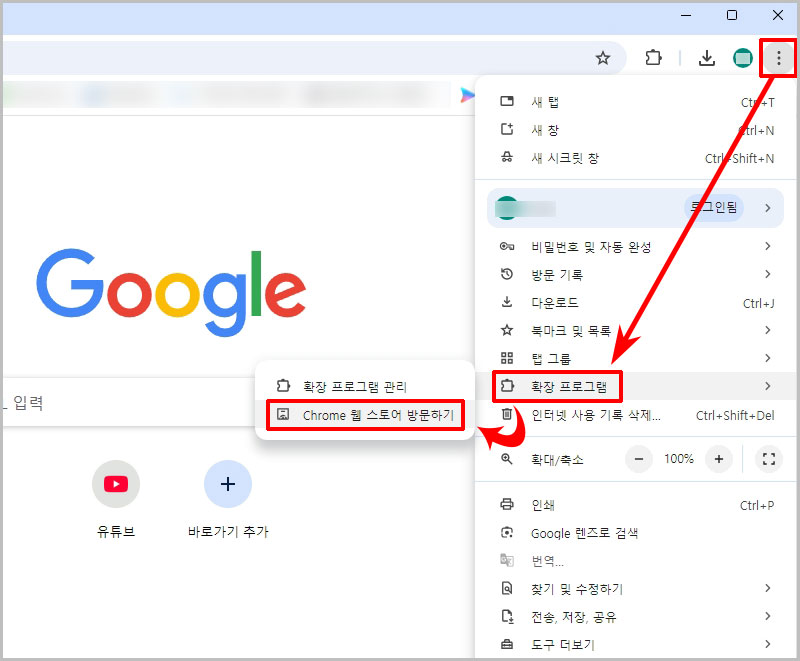Screen dimensions: 800x661
Task: Open Chrome's three-dot menu icon
Action: 778,57
